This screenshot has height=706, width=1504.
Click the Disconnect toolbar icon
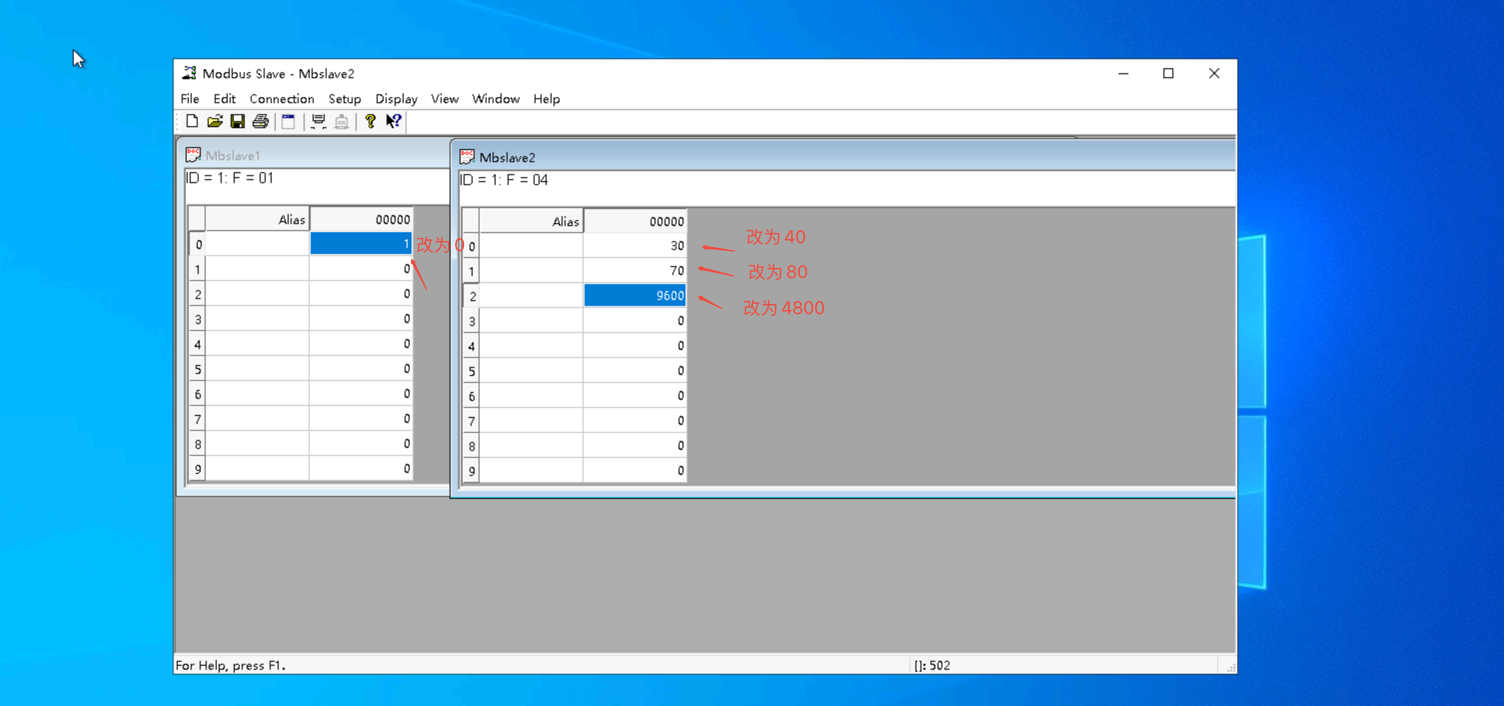pos(342,121)
